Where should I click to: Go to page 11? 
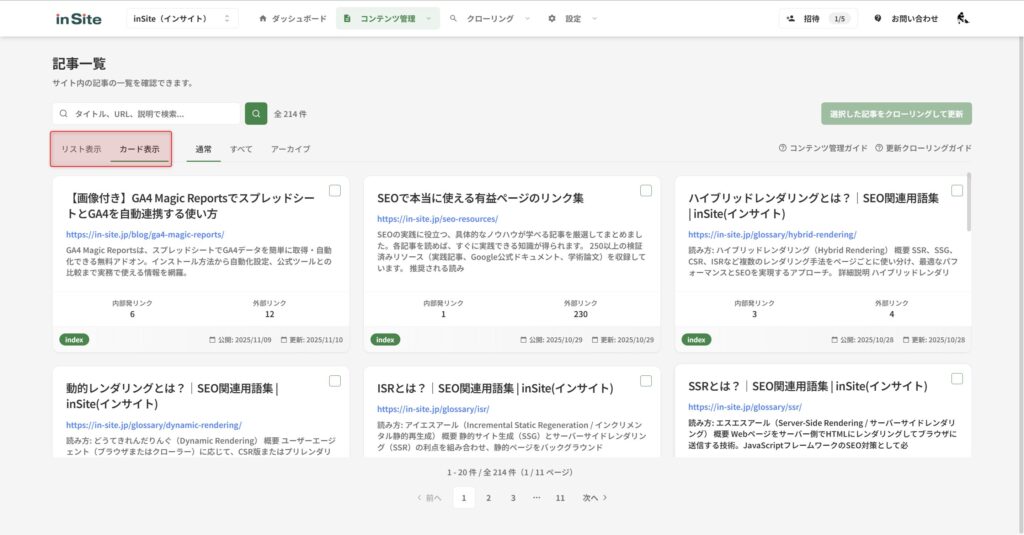pyautogui.click(x=560, y=498)
